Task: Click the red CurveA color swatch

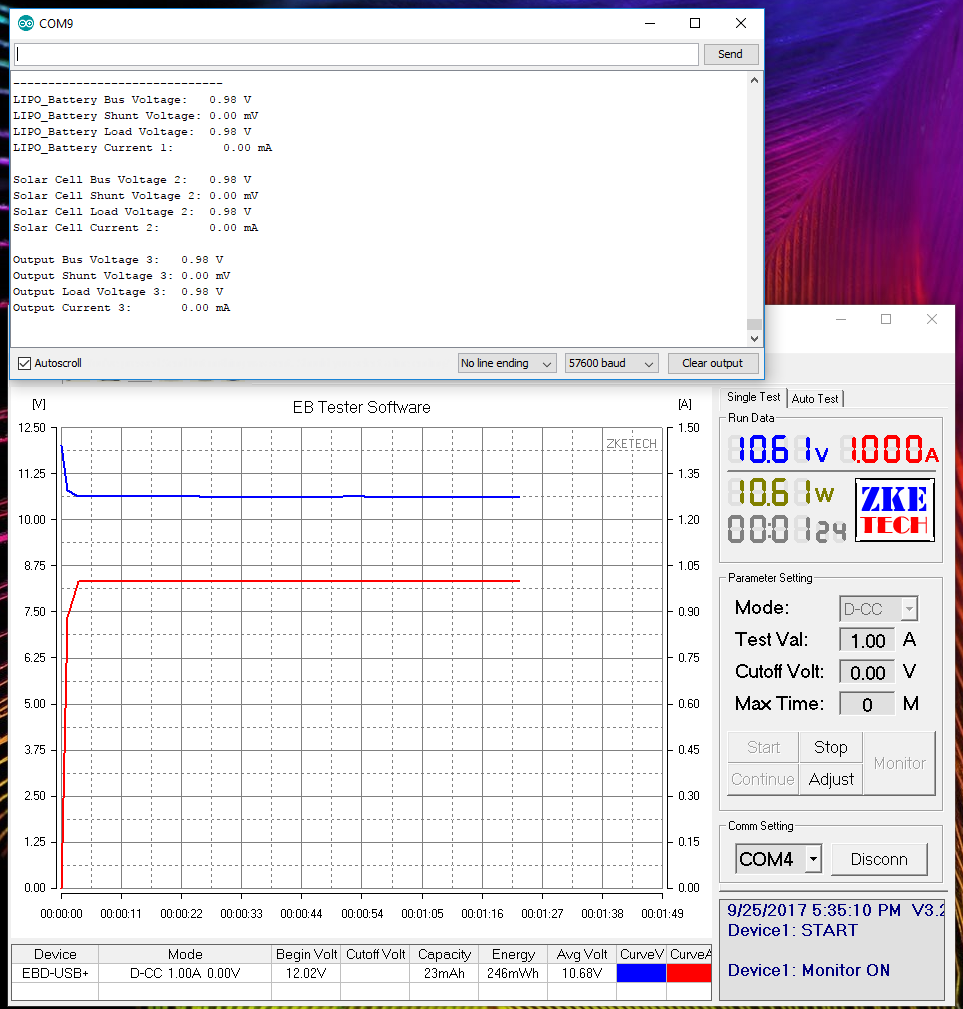Action: (689, 973)
